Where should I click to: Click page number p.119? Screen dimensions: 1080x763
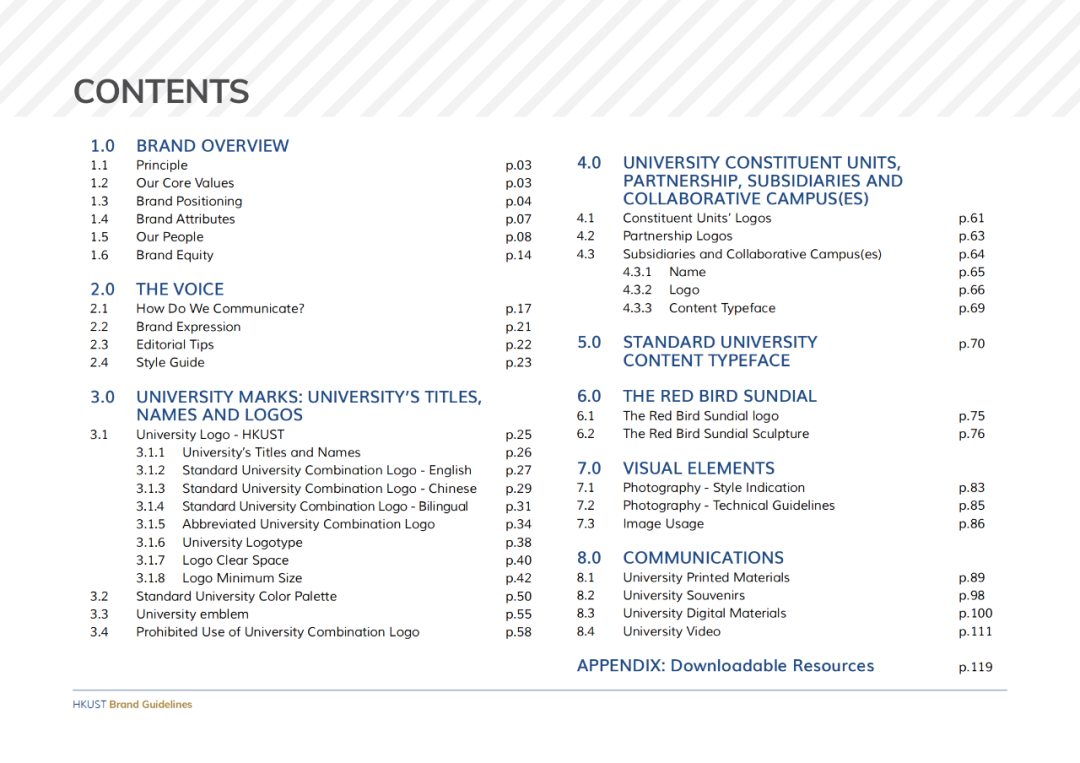[x=975, y=667]
